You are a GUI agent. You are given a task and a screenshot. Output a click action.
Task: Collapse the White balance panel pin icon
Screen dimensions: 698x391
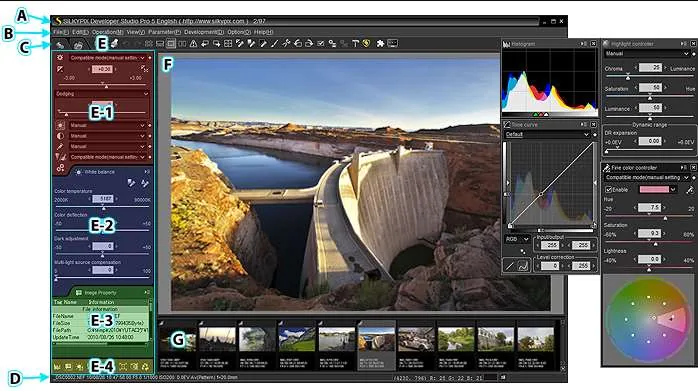(x=146, y=172)
